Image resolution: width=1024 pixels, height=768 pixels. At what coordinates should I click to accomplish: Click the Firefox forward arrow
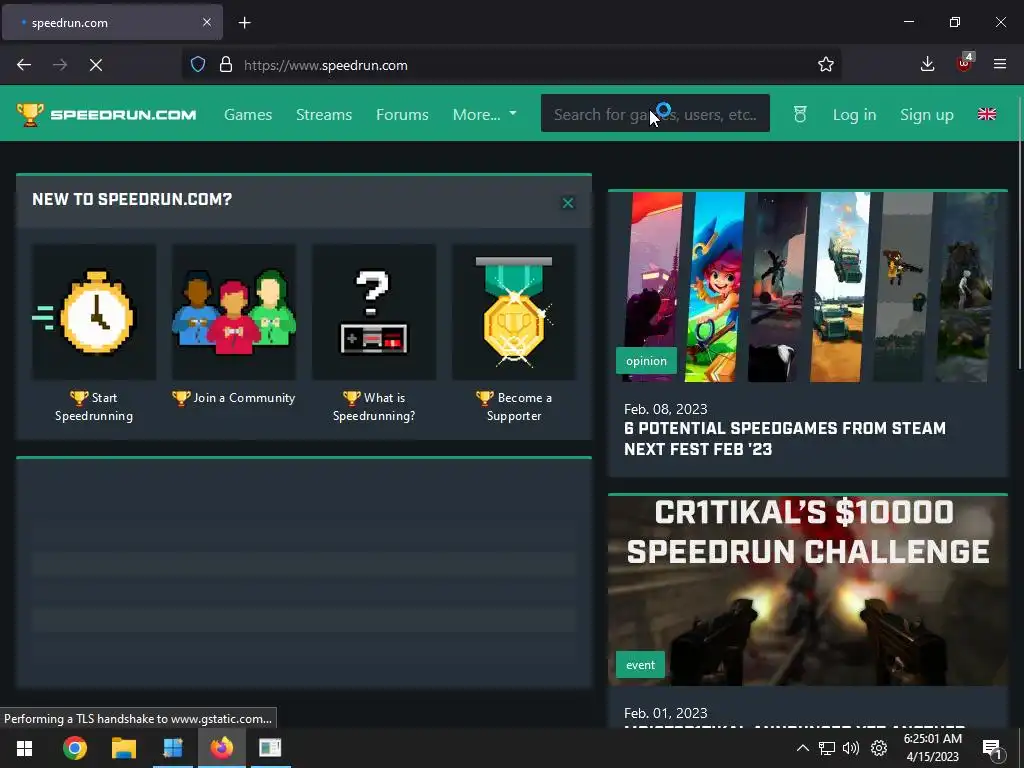[x=60, y=65]
